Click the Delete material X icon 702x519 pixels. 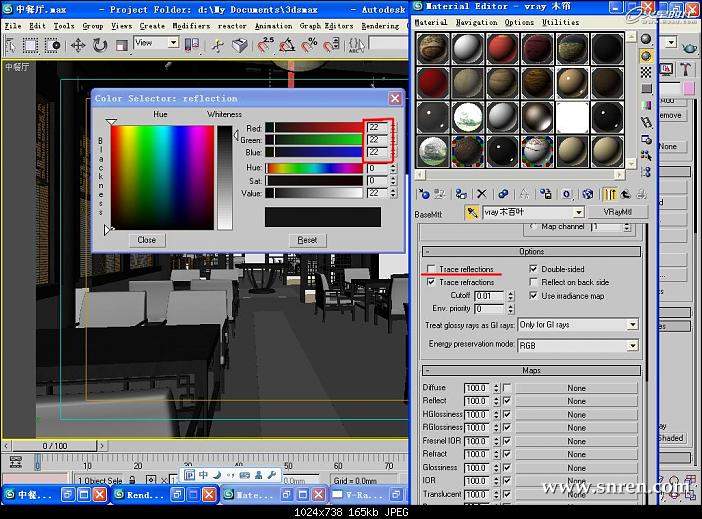[x=482, y=194]
